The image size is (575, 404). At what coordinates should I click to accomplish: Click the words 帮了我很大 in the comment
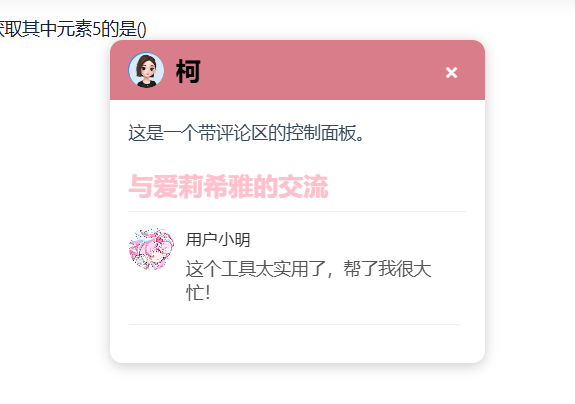pos(387,268)
